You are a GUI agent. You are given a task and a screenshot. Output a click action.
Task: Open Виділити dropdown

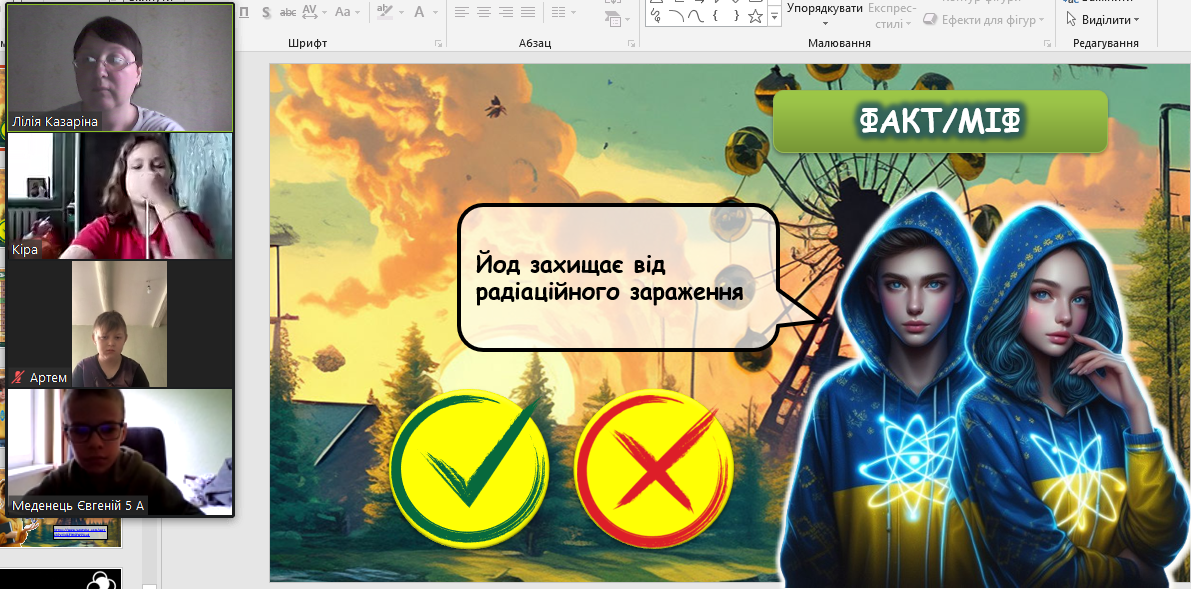[1103, 20]
